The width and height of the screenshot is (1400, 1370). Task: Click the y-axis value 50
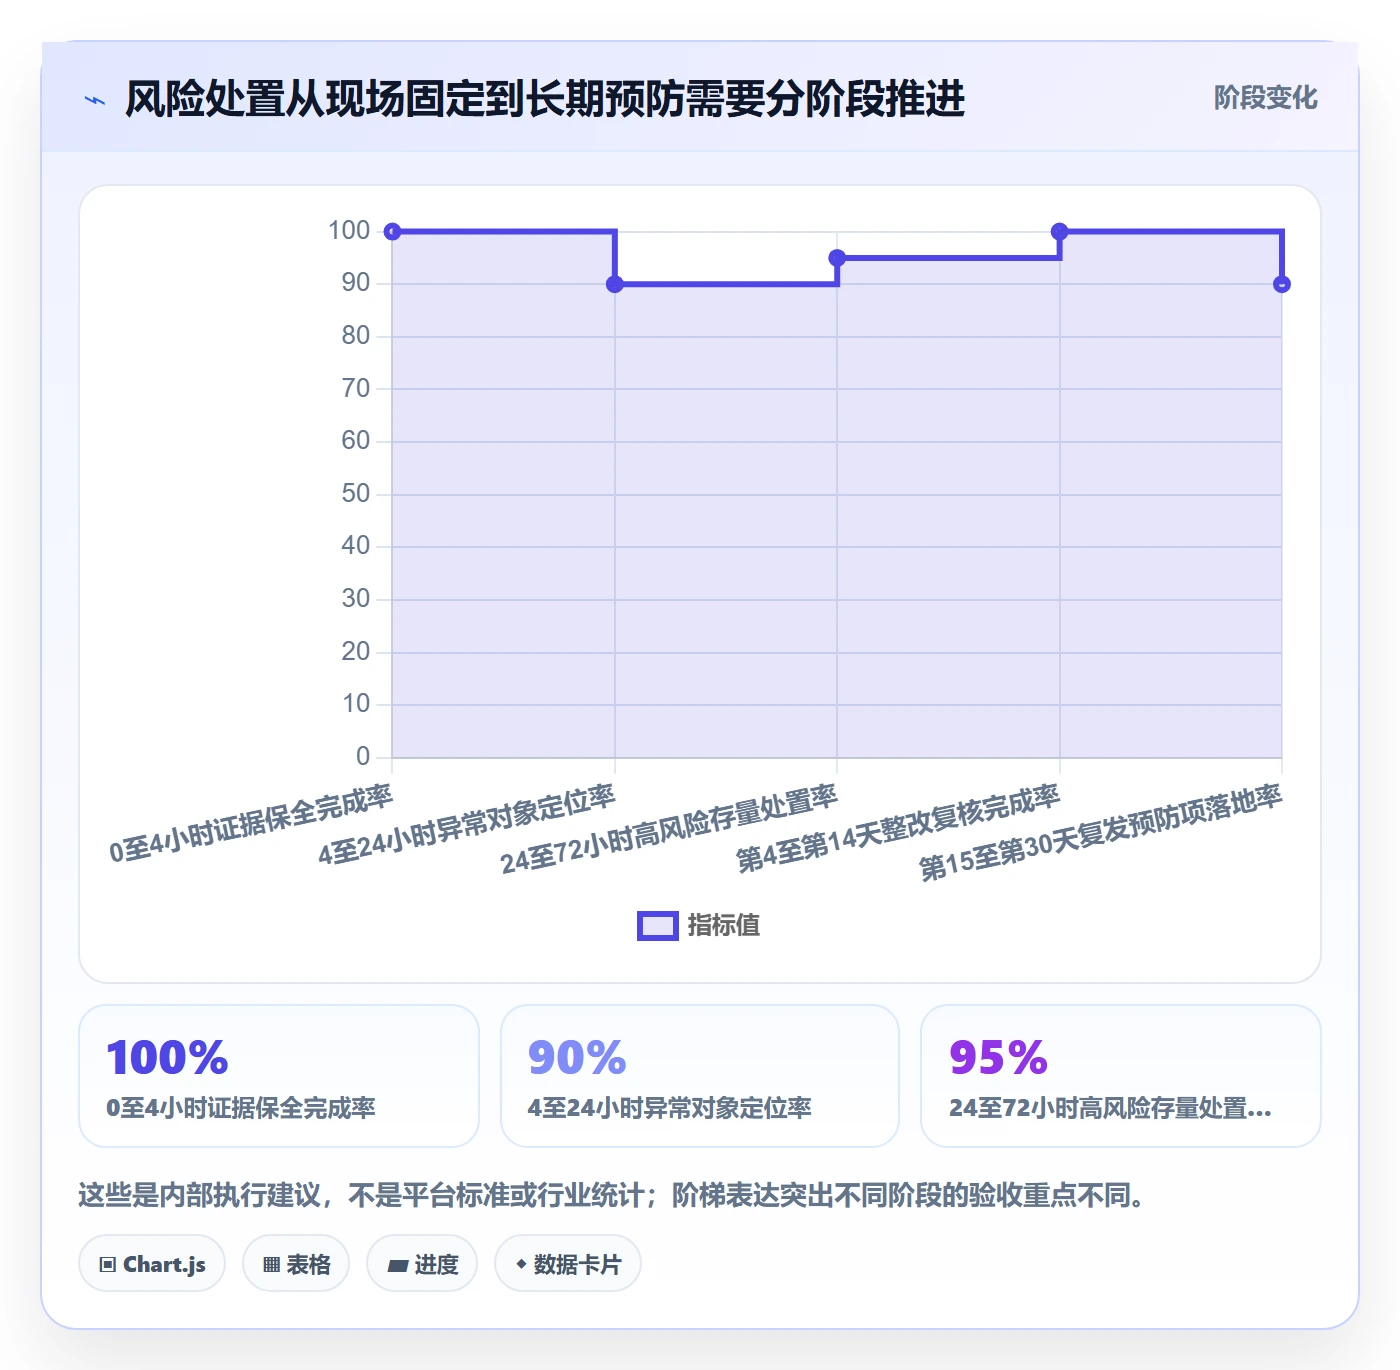pos(356,493)
